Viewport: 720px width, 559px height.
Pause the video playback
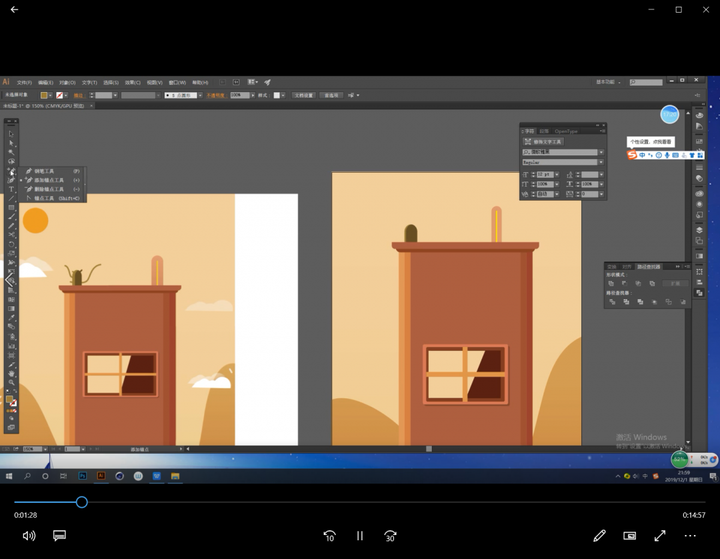(360, 536)
